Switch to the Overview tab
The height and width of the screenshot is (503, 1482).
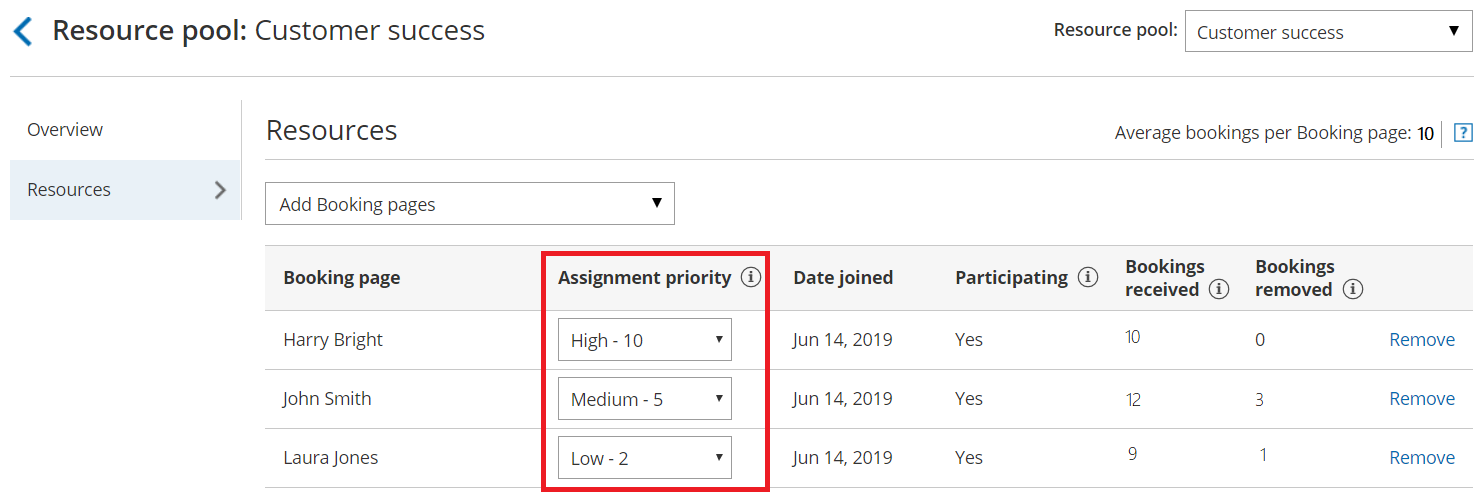[65, 130]
